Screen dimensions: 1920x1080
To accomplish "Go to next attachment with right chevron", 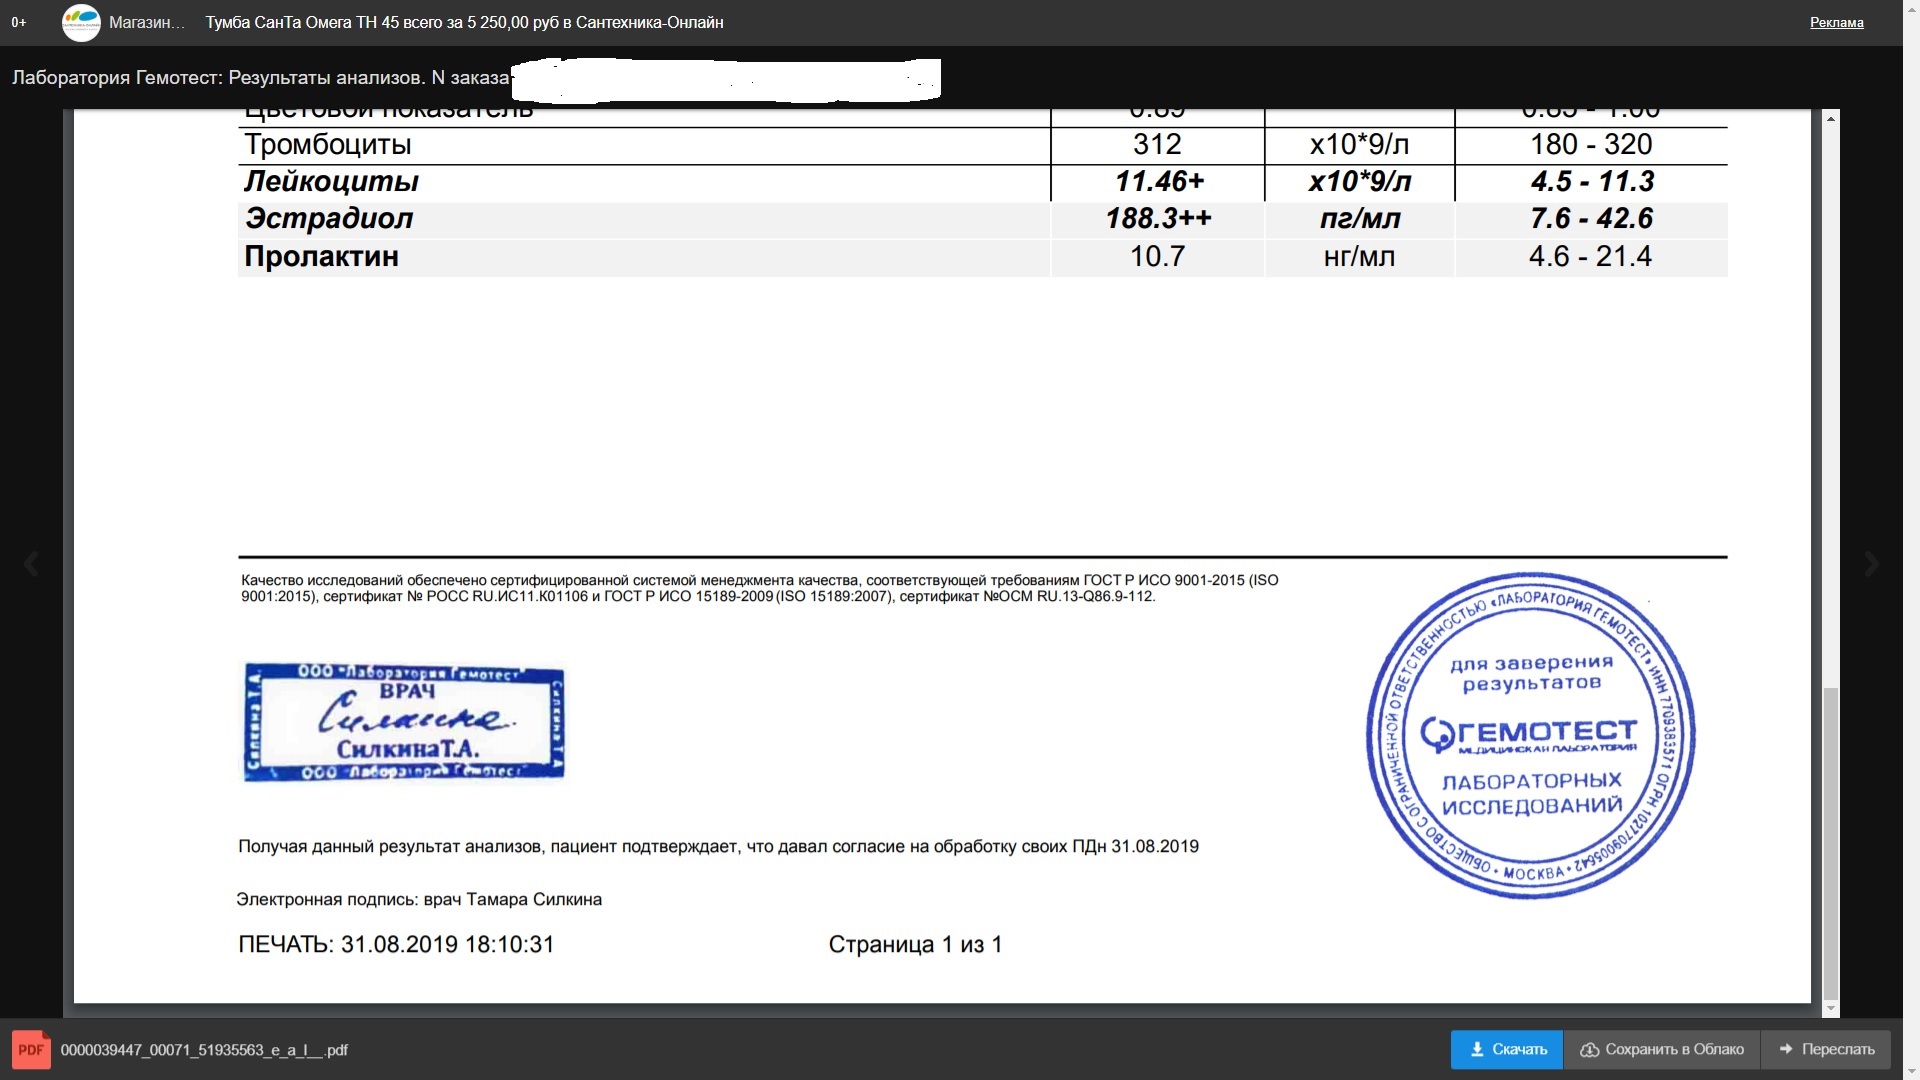I will pos(1872,564).
